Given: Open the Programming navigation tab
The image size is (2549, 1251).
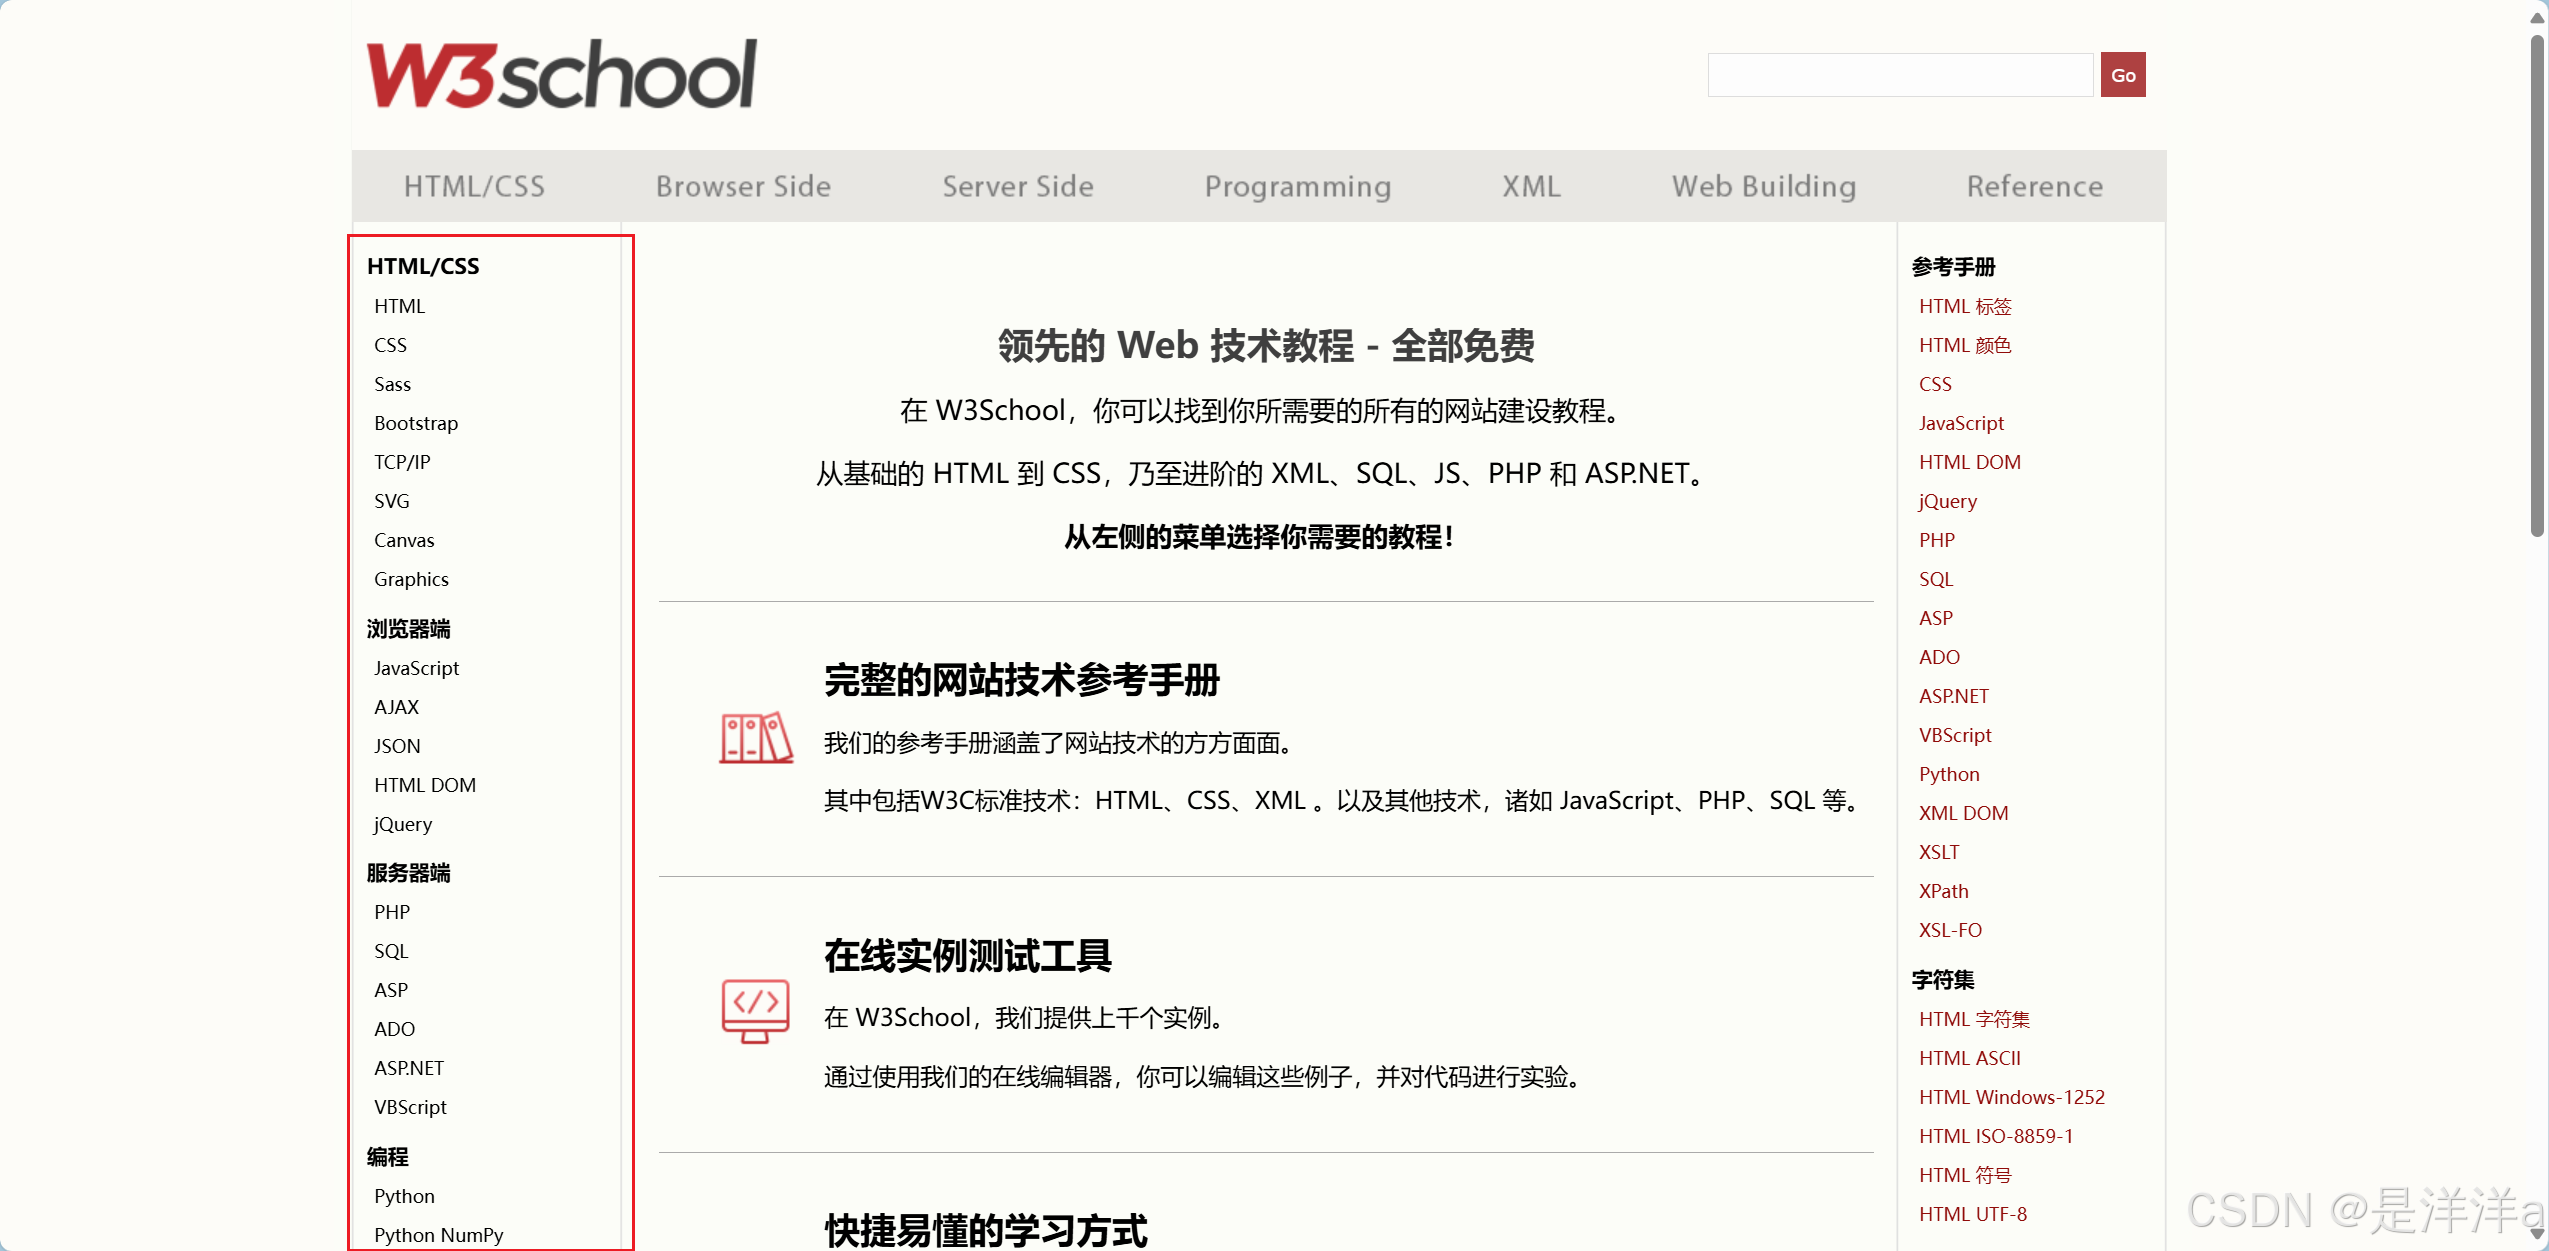Looking at the screenshot, I should coord(1298,186).
